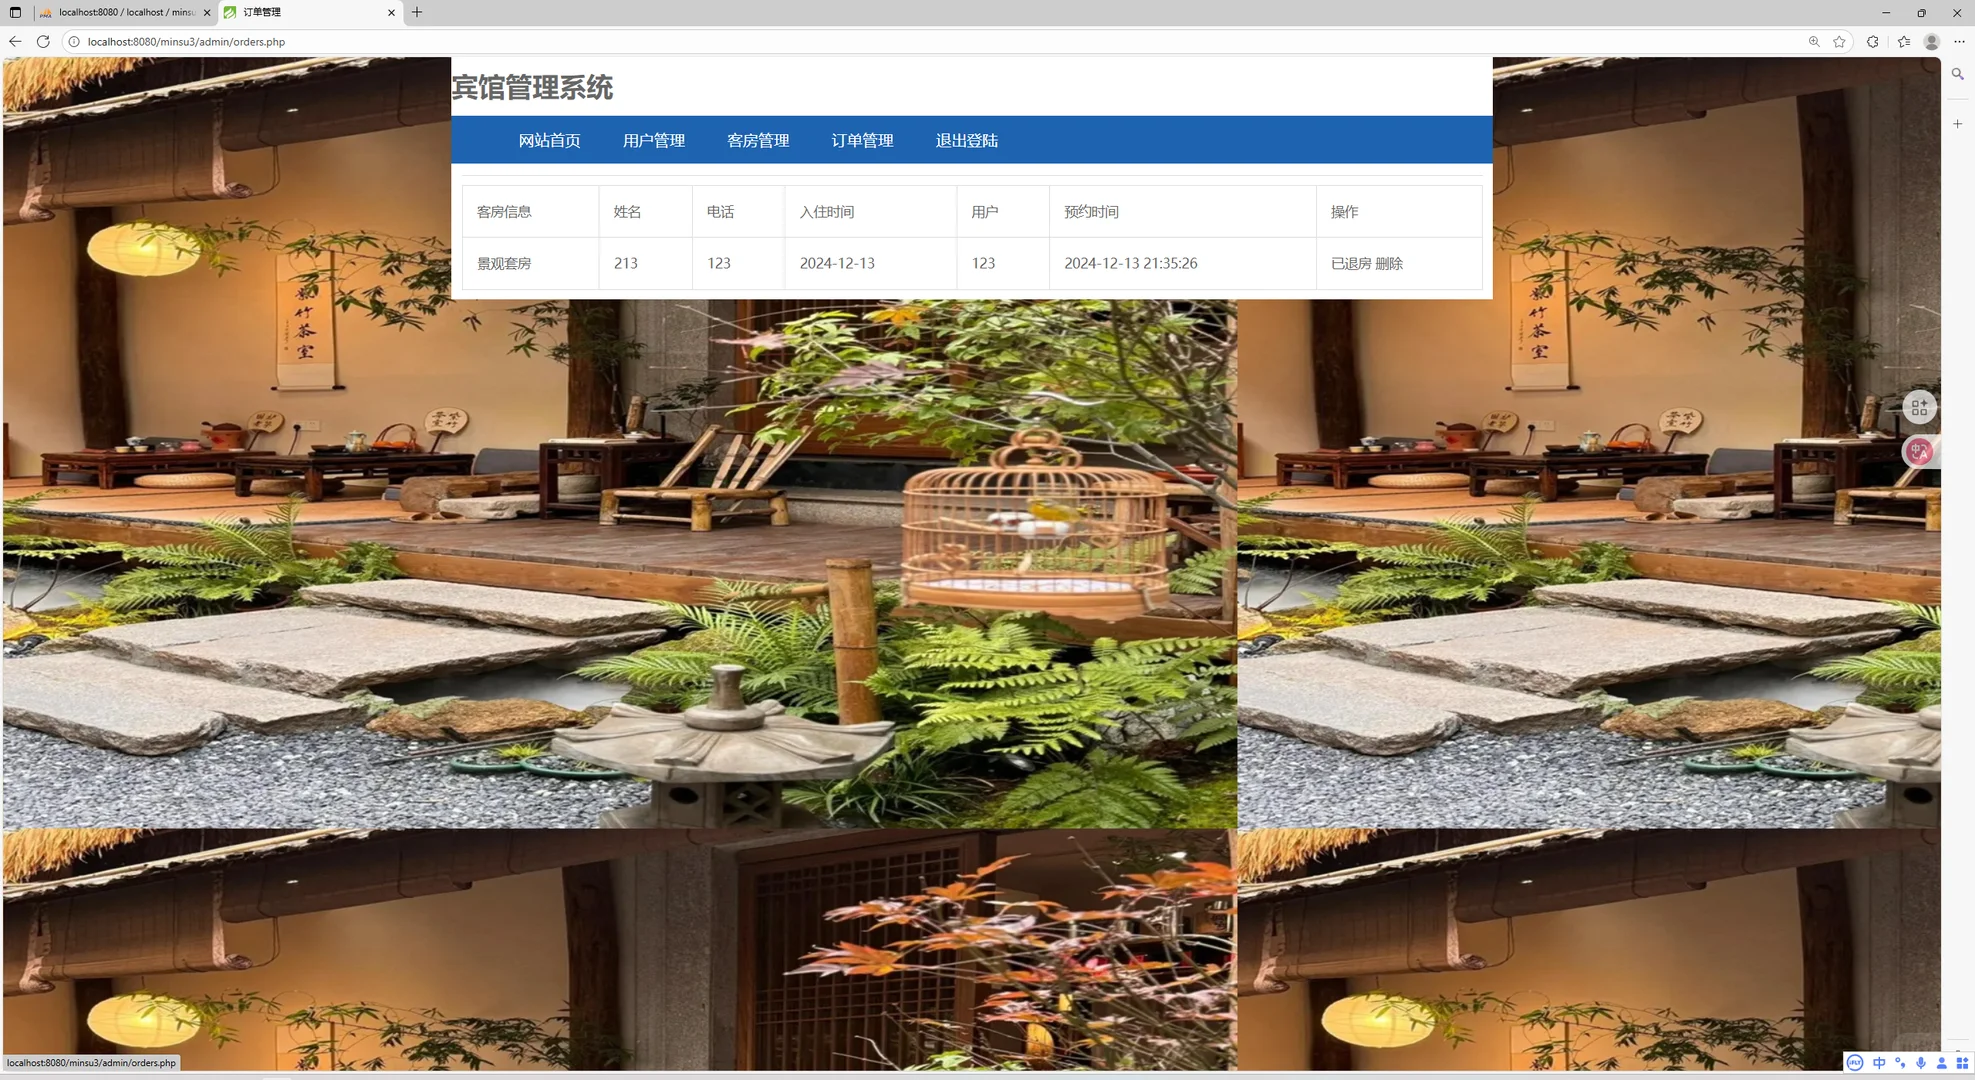Click the page zoom magnifier in address bar
Screen dimensions: 1975x1080
(1814, 42)
